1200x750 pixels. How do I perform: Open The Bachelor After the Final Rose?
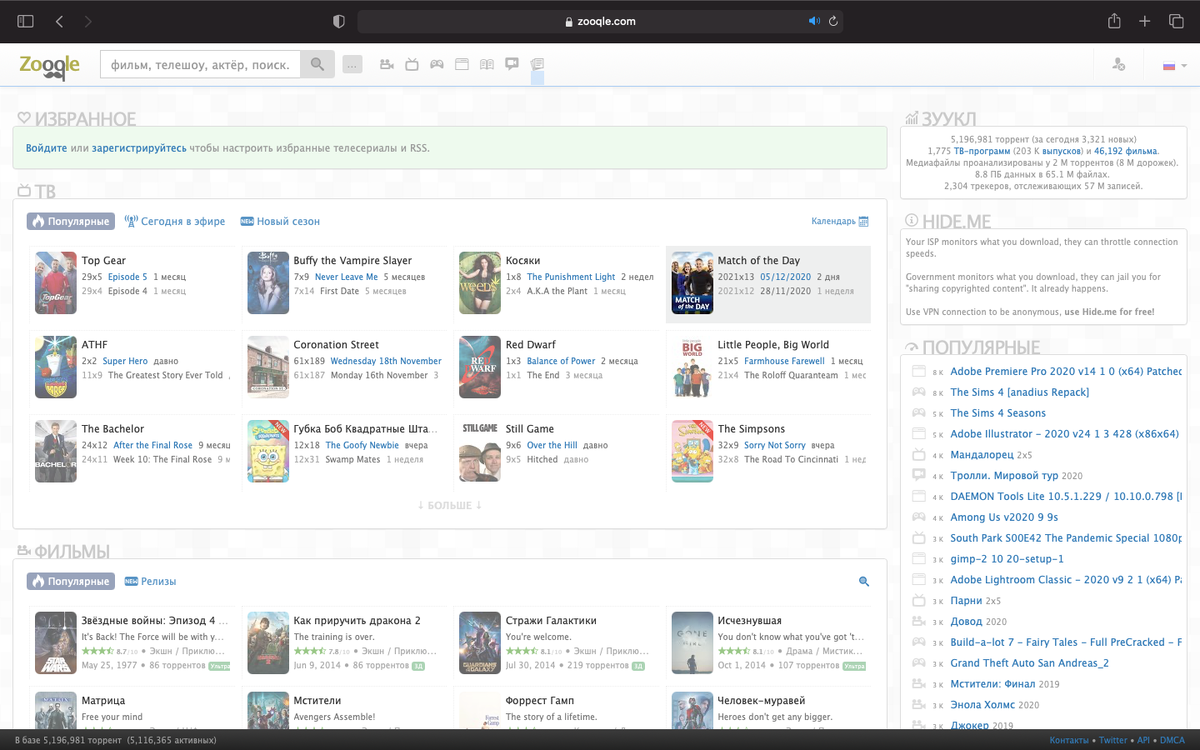[x=153, y=445]
